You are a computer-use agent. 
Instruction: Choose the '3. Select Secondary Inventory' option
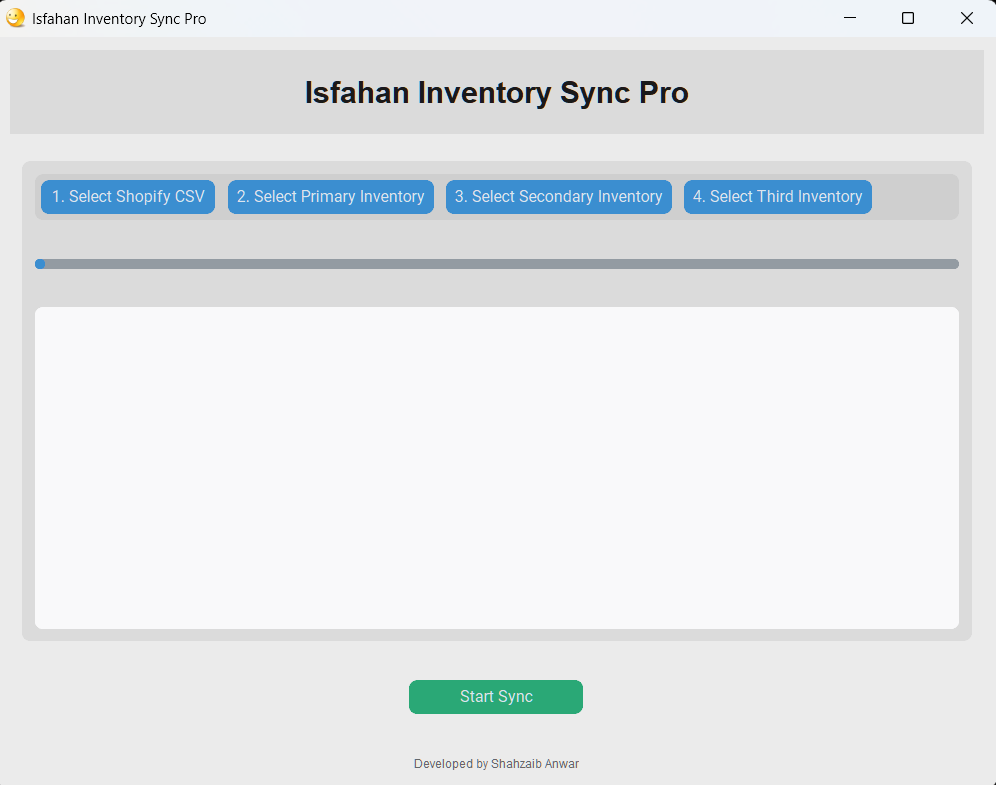tap(558, 197)
